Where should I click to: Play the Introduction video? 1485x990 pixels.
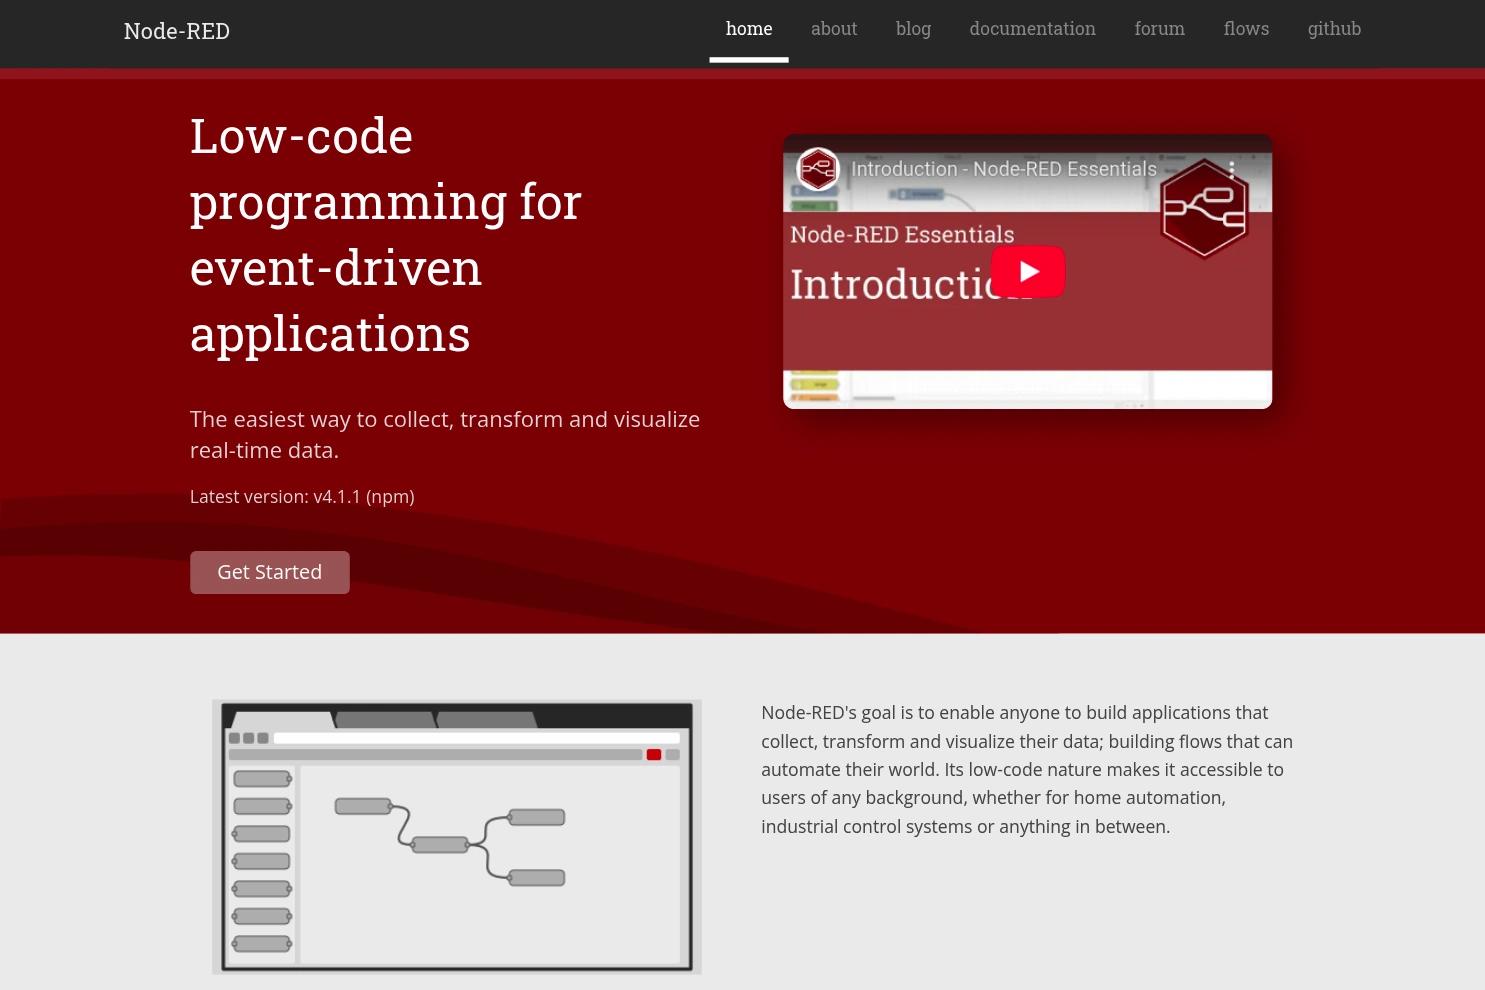coord(1028,271)
